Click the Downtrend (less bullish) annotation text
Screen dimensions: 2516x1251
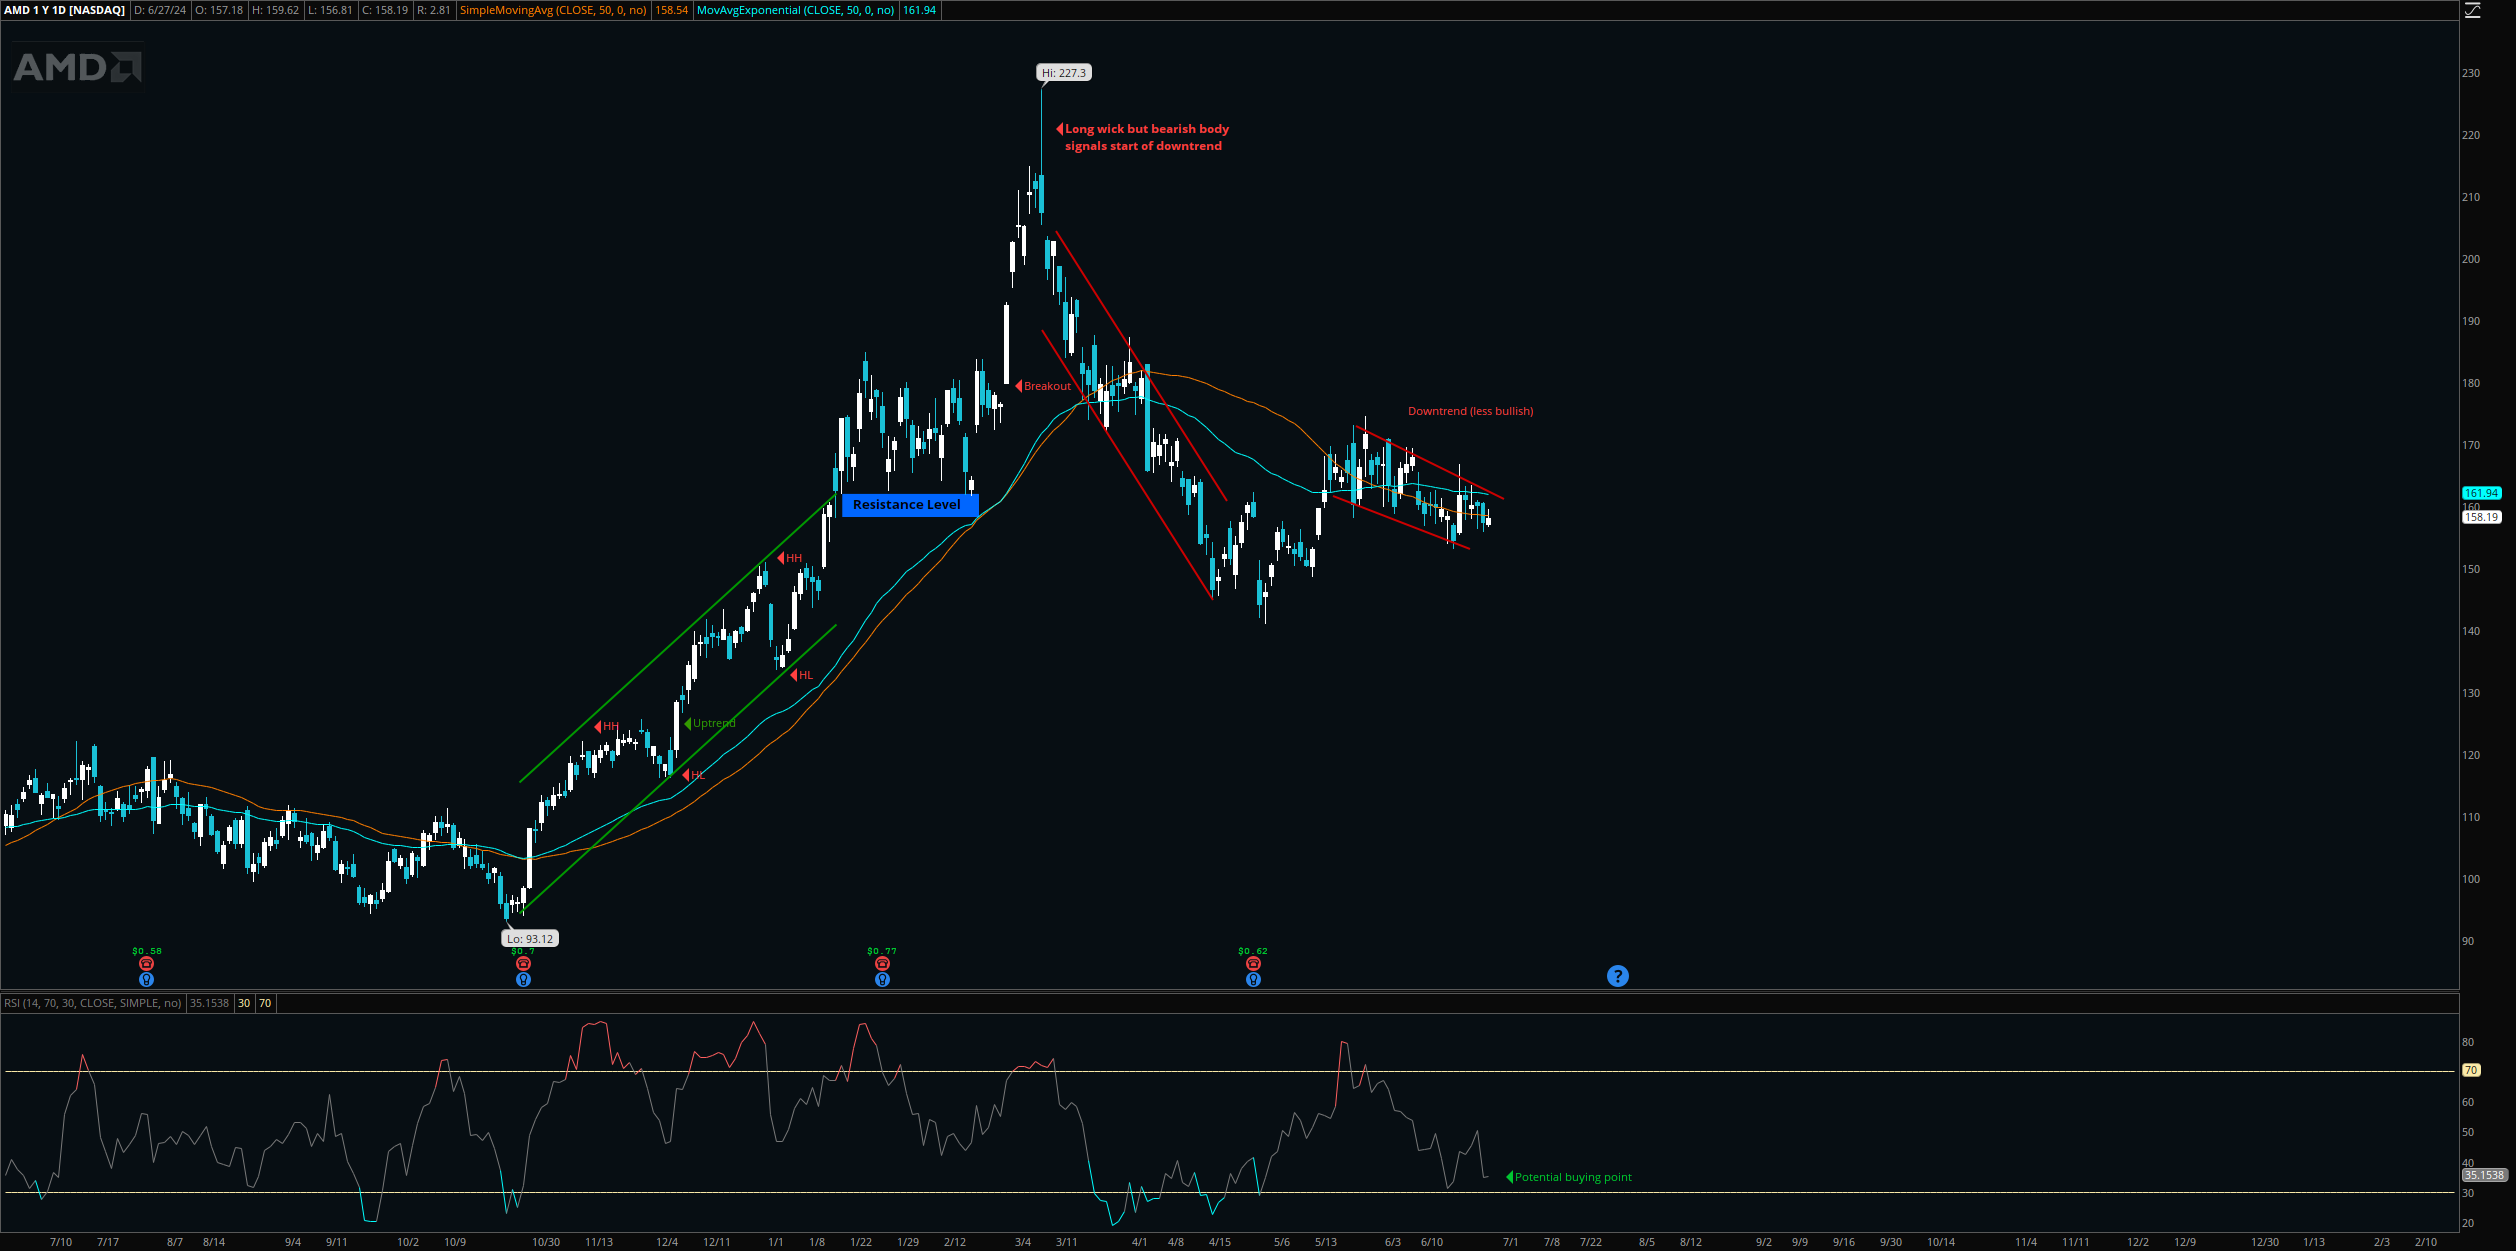(x=1470, y=411)
